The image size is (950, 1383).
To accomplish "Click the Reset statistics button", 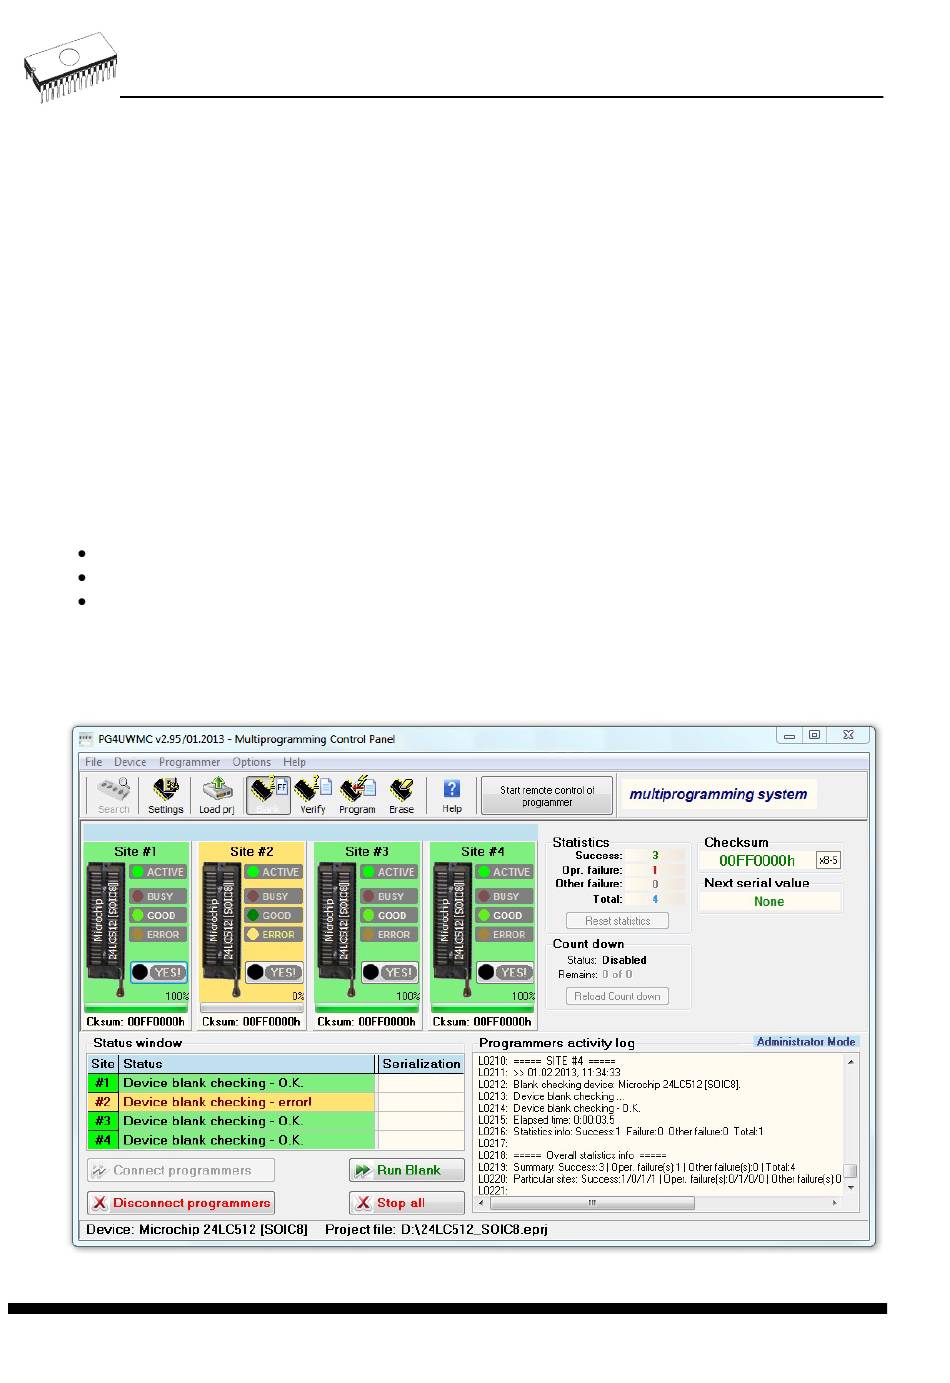I will coord(617,921).
